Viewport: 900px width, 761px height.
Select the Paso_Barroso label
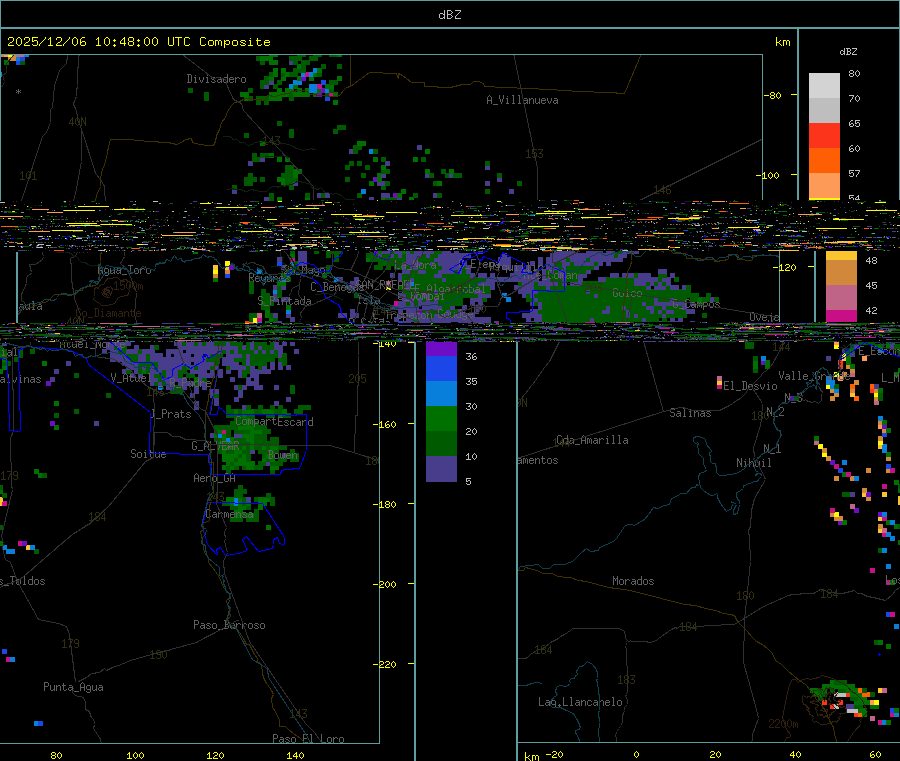pos(229,624)
